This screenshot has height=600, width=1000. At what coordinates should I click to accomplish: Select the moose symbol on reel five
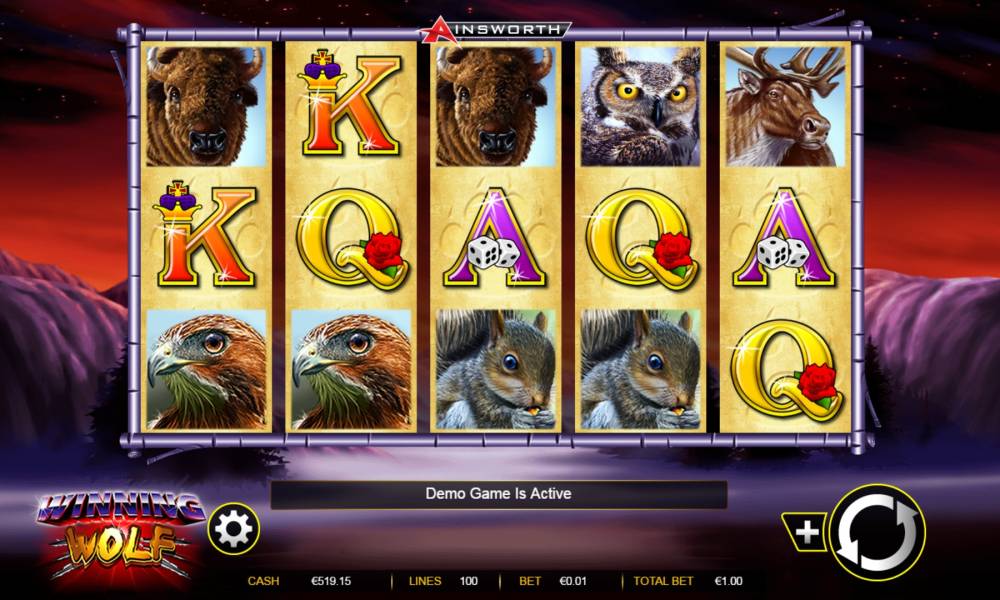pos(785,106)
